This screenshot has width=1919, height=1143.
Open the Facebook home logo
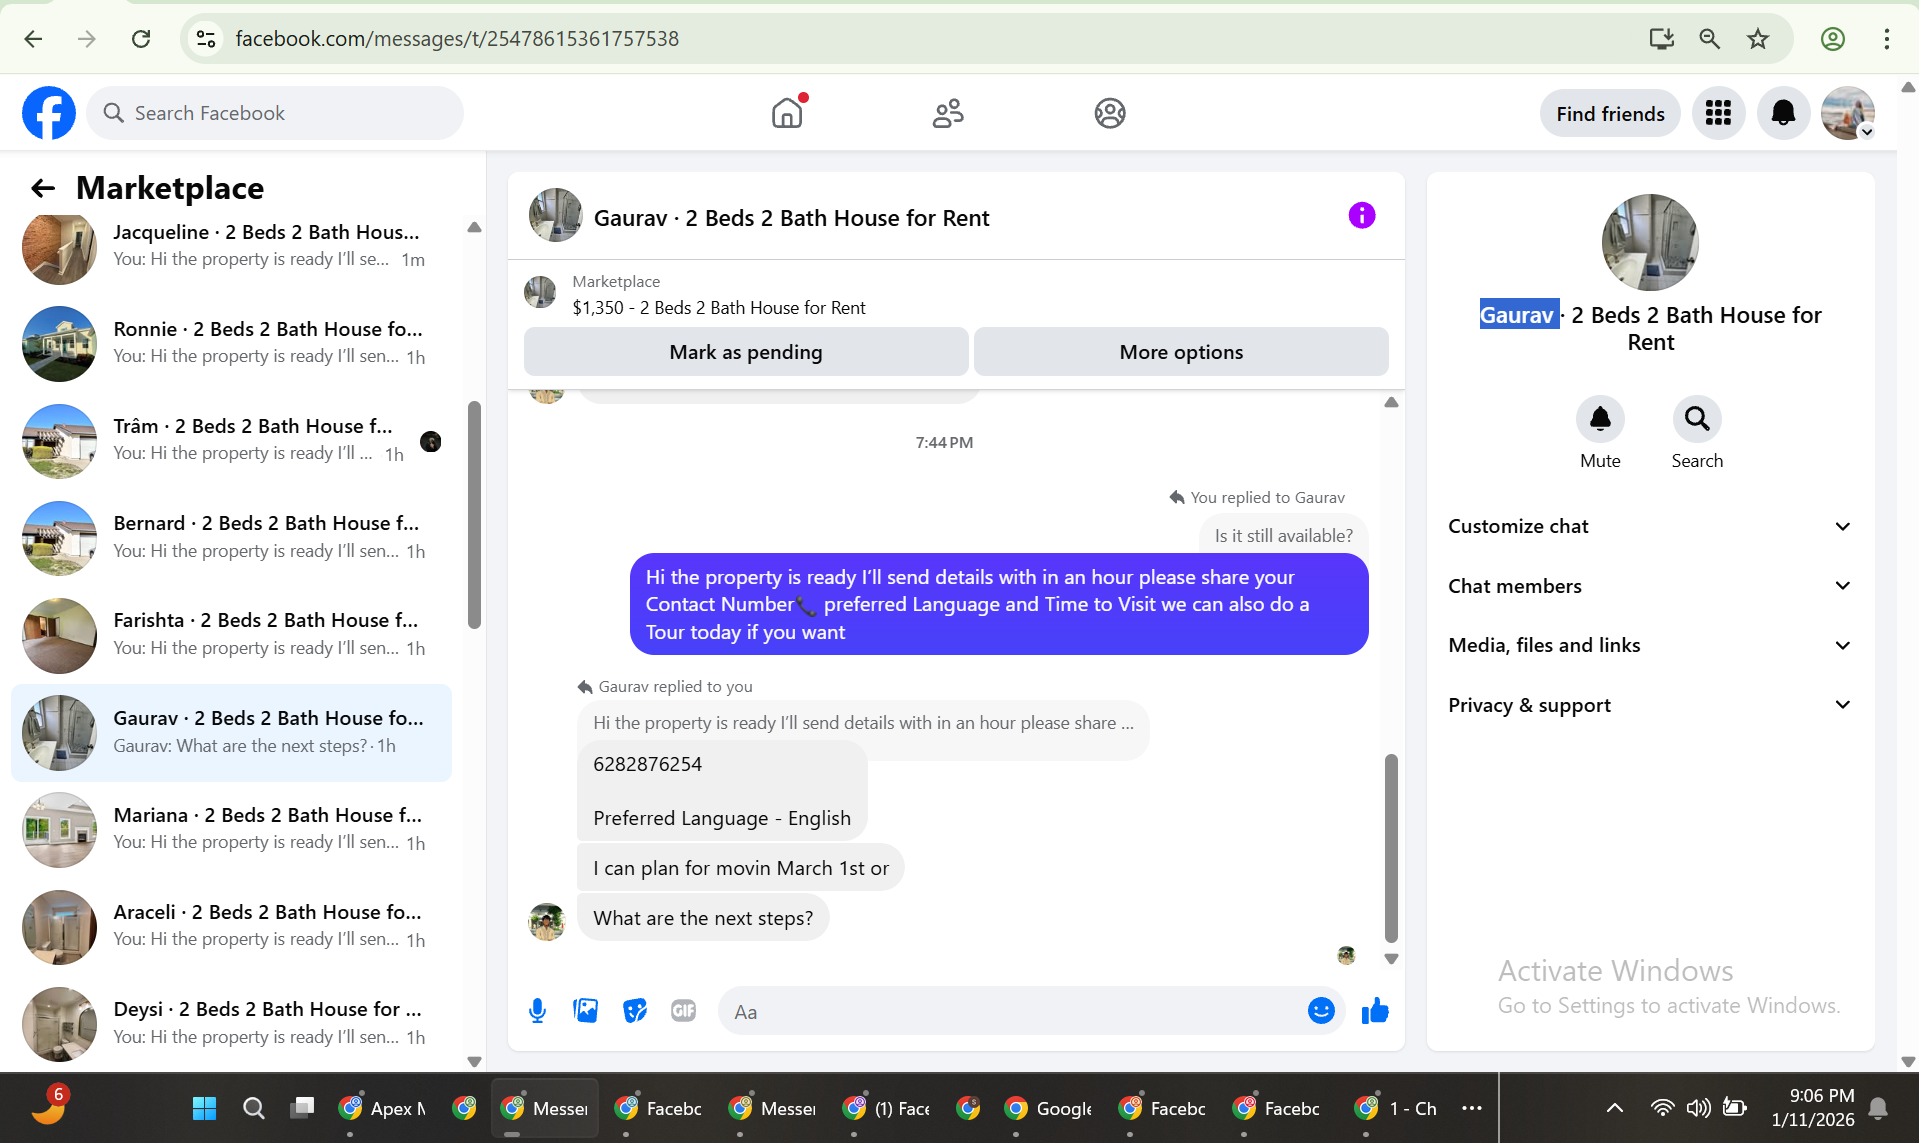click(x=49, y=113)
